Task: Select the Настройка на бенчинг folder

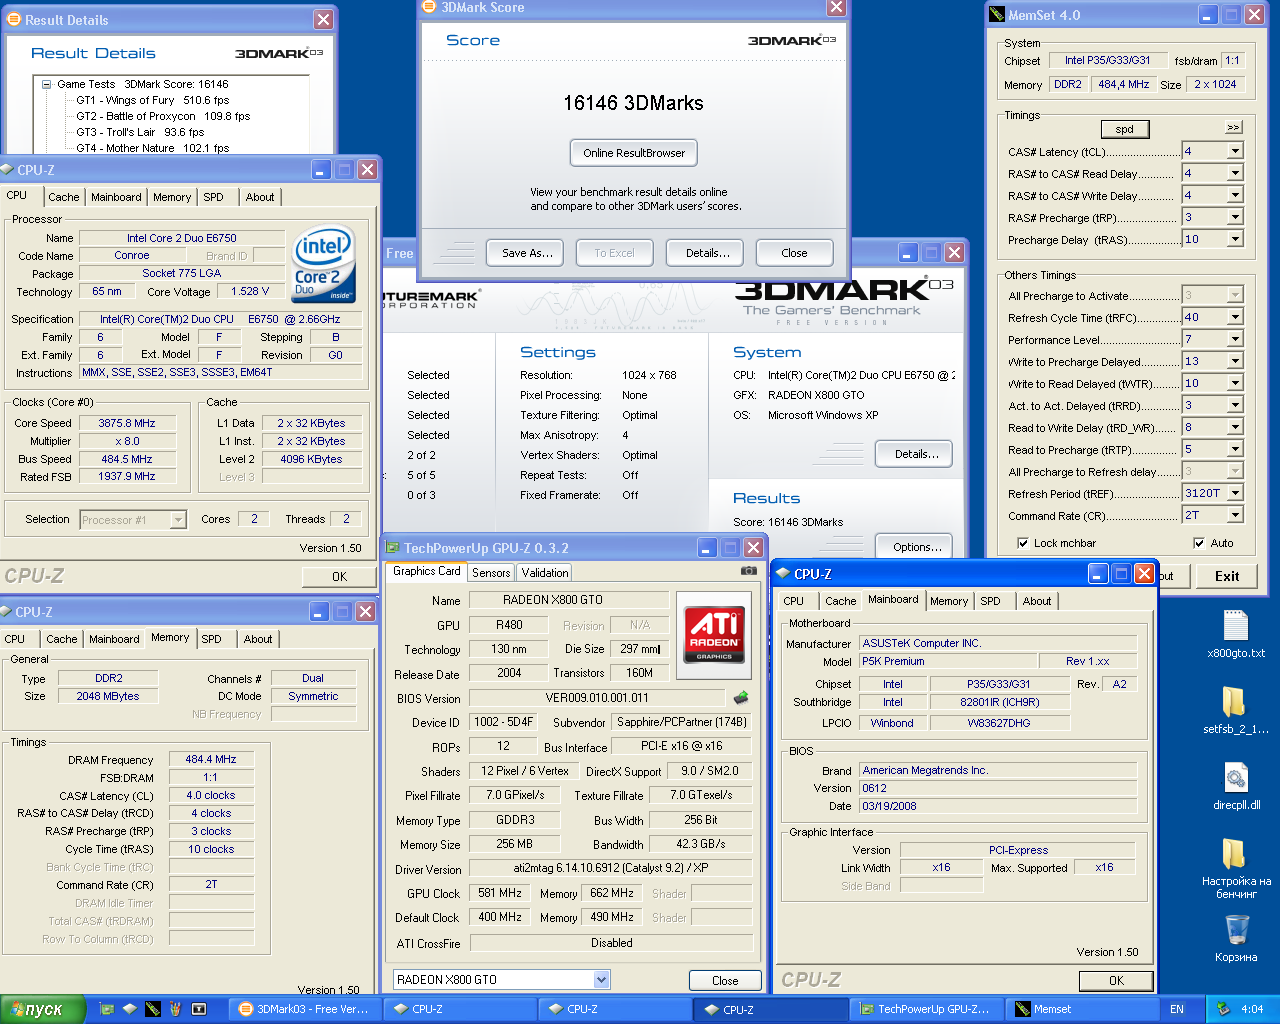Action: click(1236, 868)
